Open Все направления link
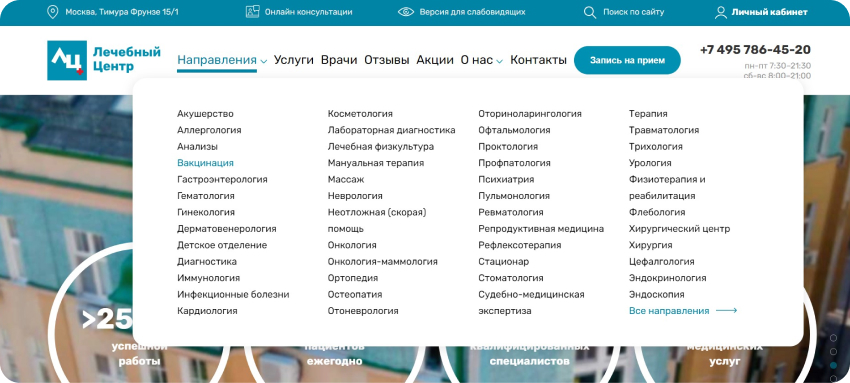Viewport: 850px width, 383px height. (x=669, y=311)
